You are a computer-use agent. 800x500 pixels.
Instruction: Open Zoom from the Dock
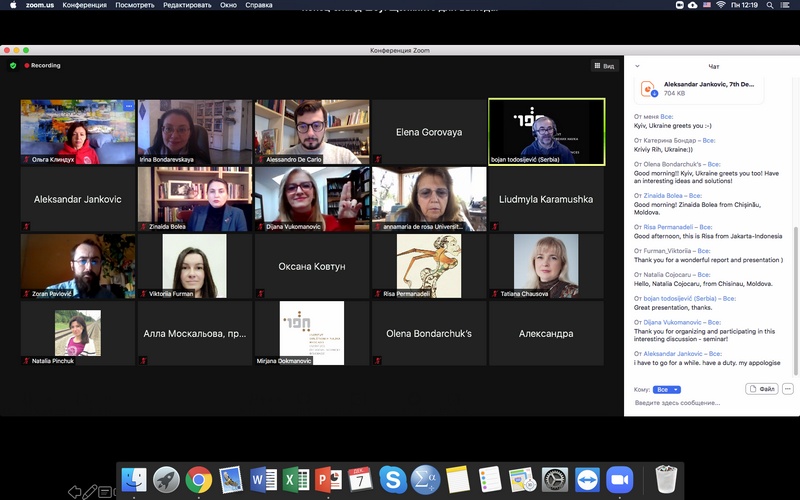coord(620,480)
